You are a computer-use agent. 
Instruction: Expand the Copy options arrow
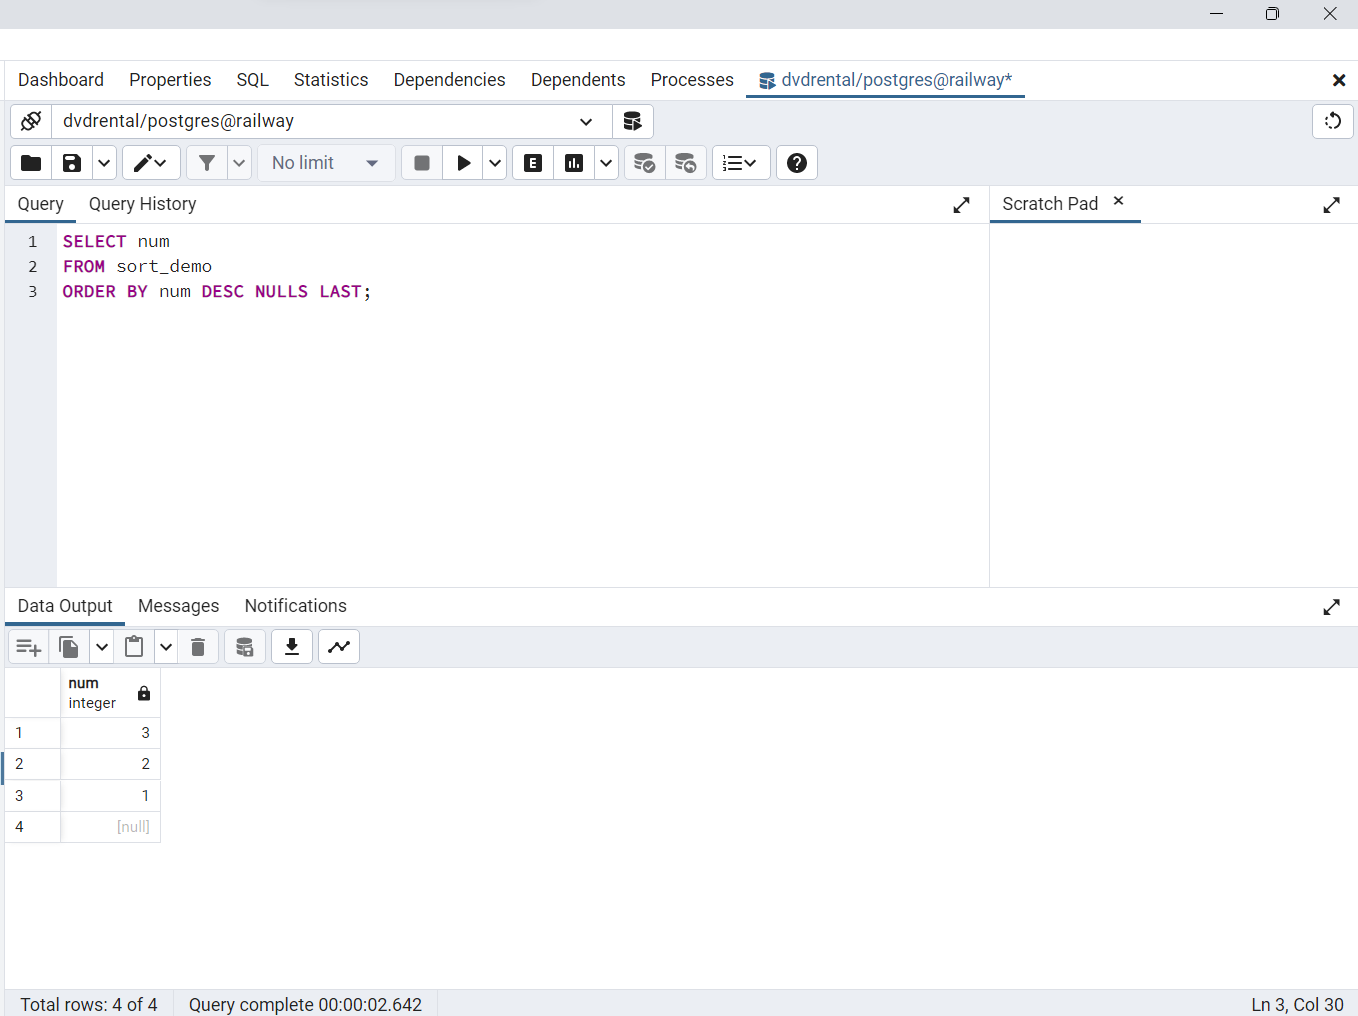(x=102, y=647)
